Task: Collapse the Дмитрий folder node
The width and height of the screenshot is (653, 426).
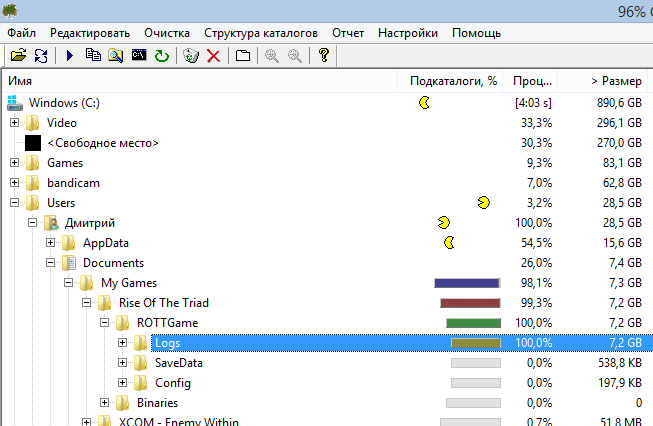Action: (x=32, y=222)
